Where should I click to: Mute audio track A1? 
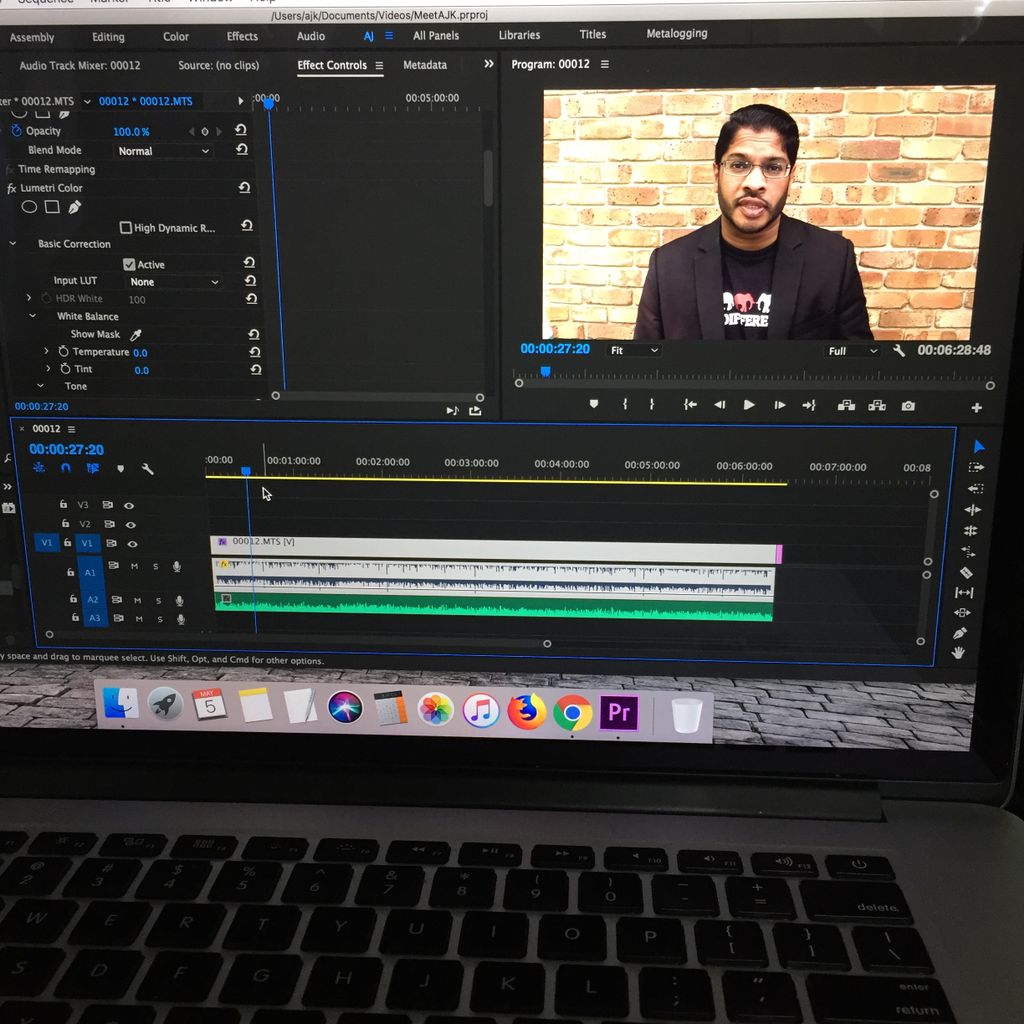coord(135,566)
